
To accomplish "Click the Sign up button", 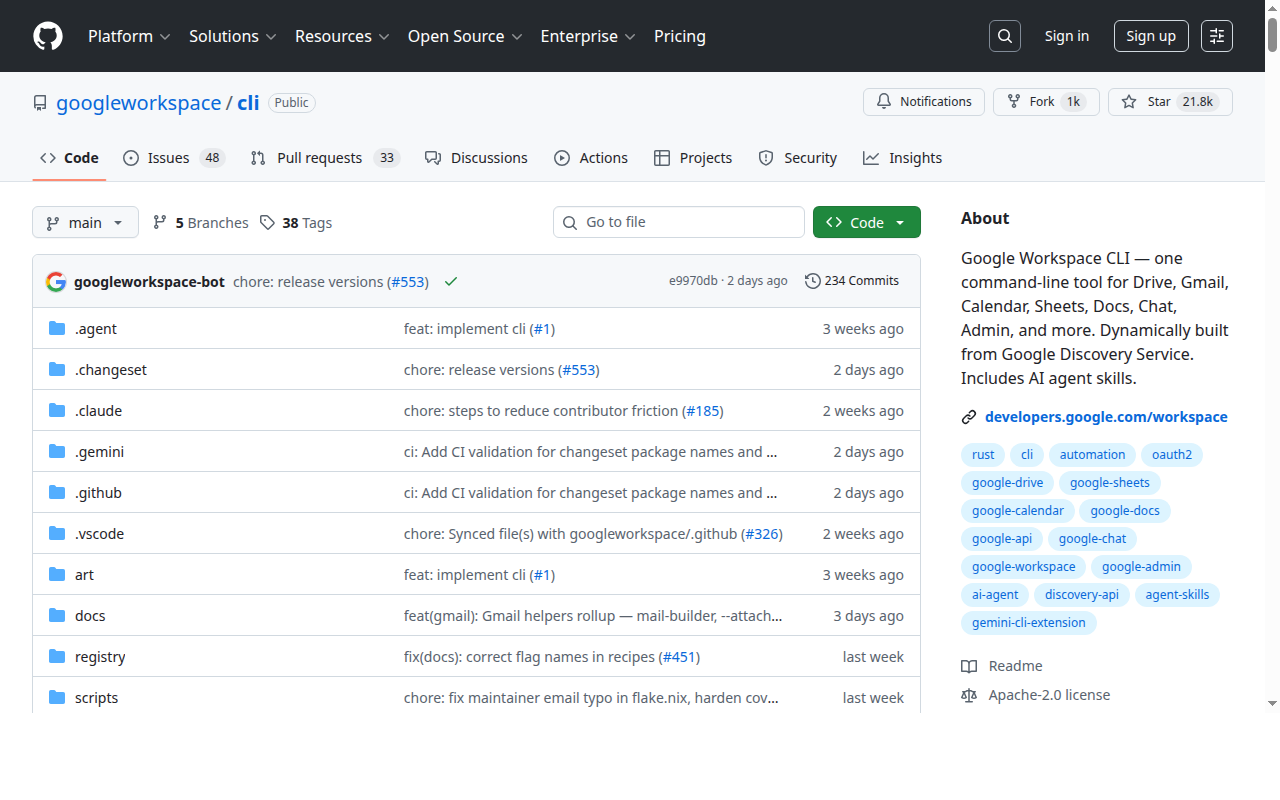I will 1150,36.
